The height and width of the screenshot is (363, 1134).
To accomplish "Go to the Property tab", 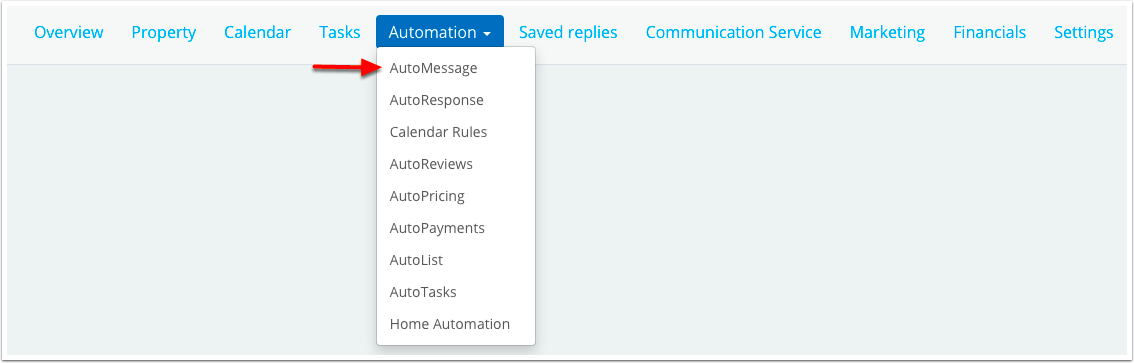I will pyautogui.click(x=163, y=33).
